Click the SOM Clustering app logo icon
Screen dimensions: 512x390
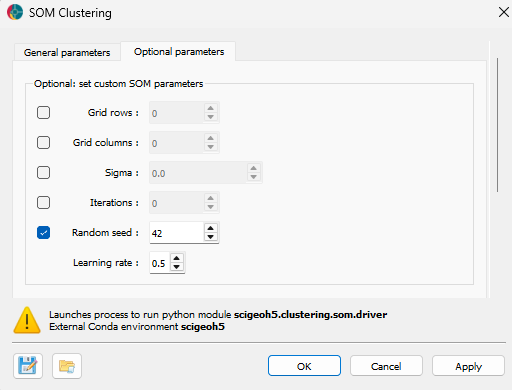point(15,13)
